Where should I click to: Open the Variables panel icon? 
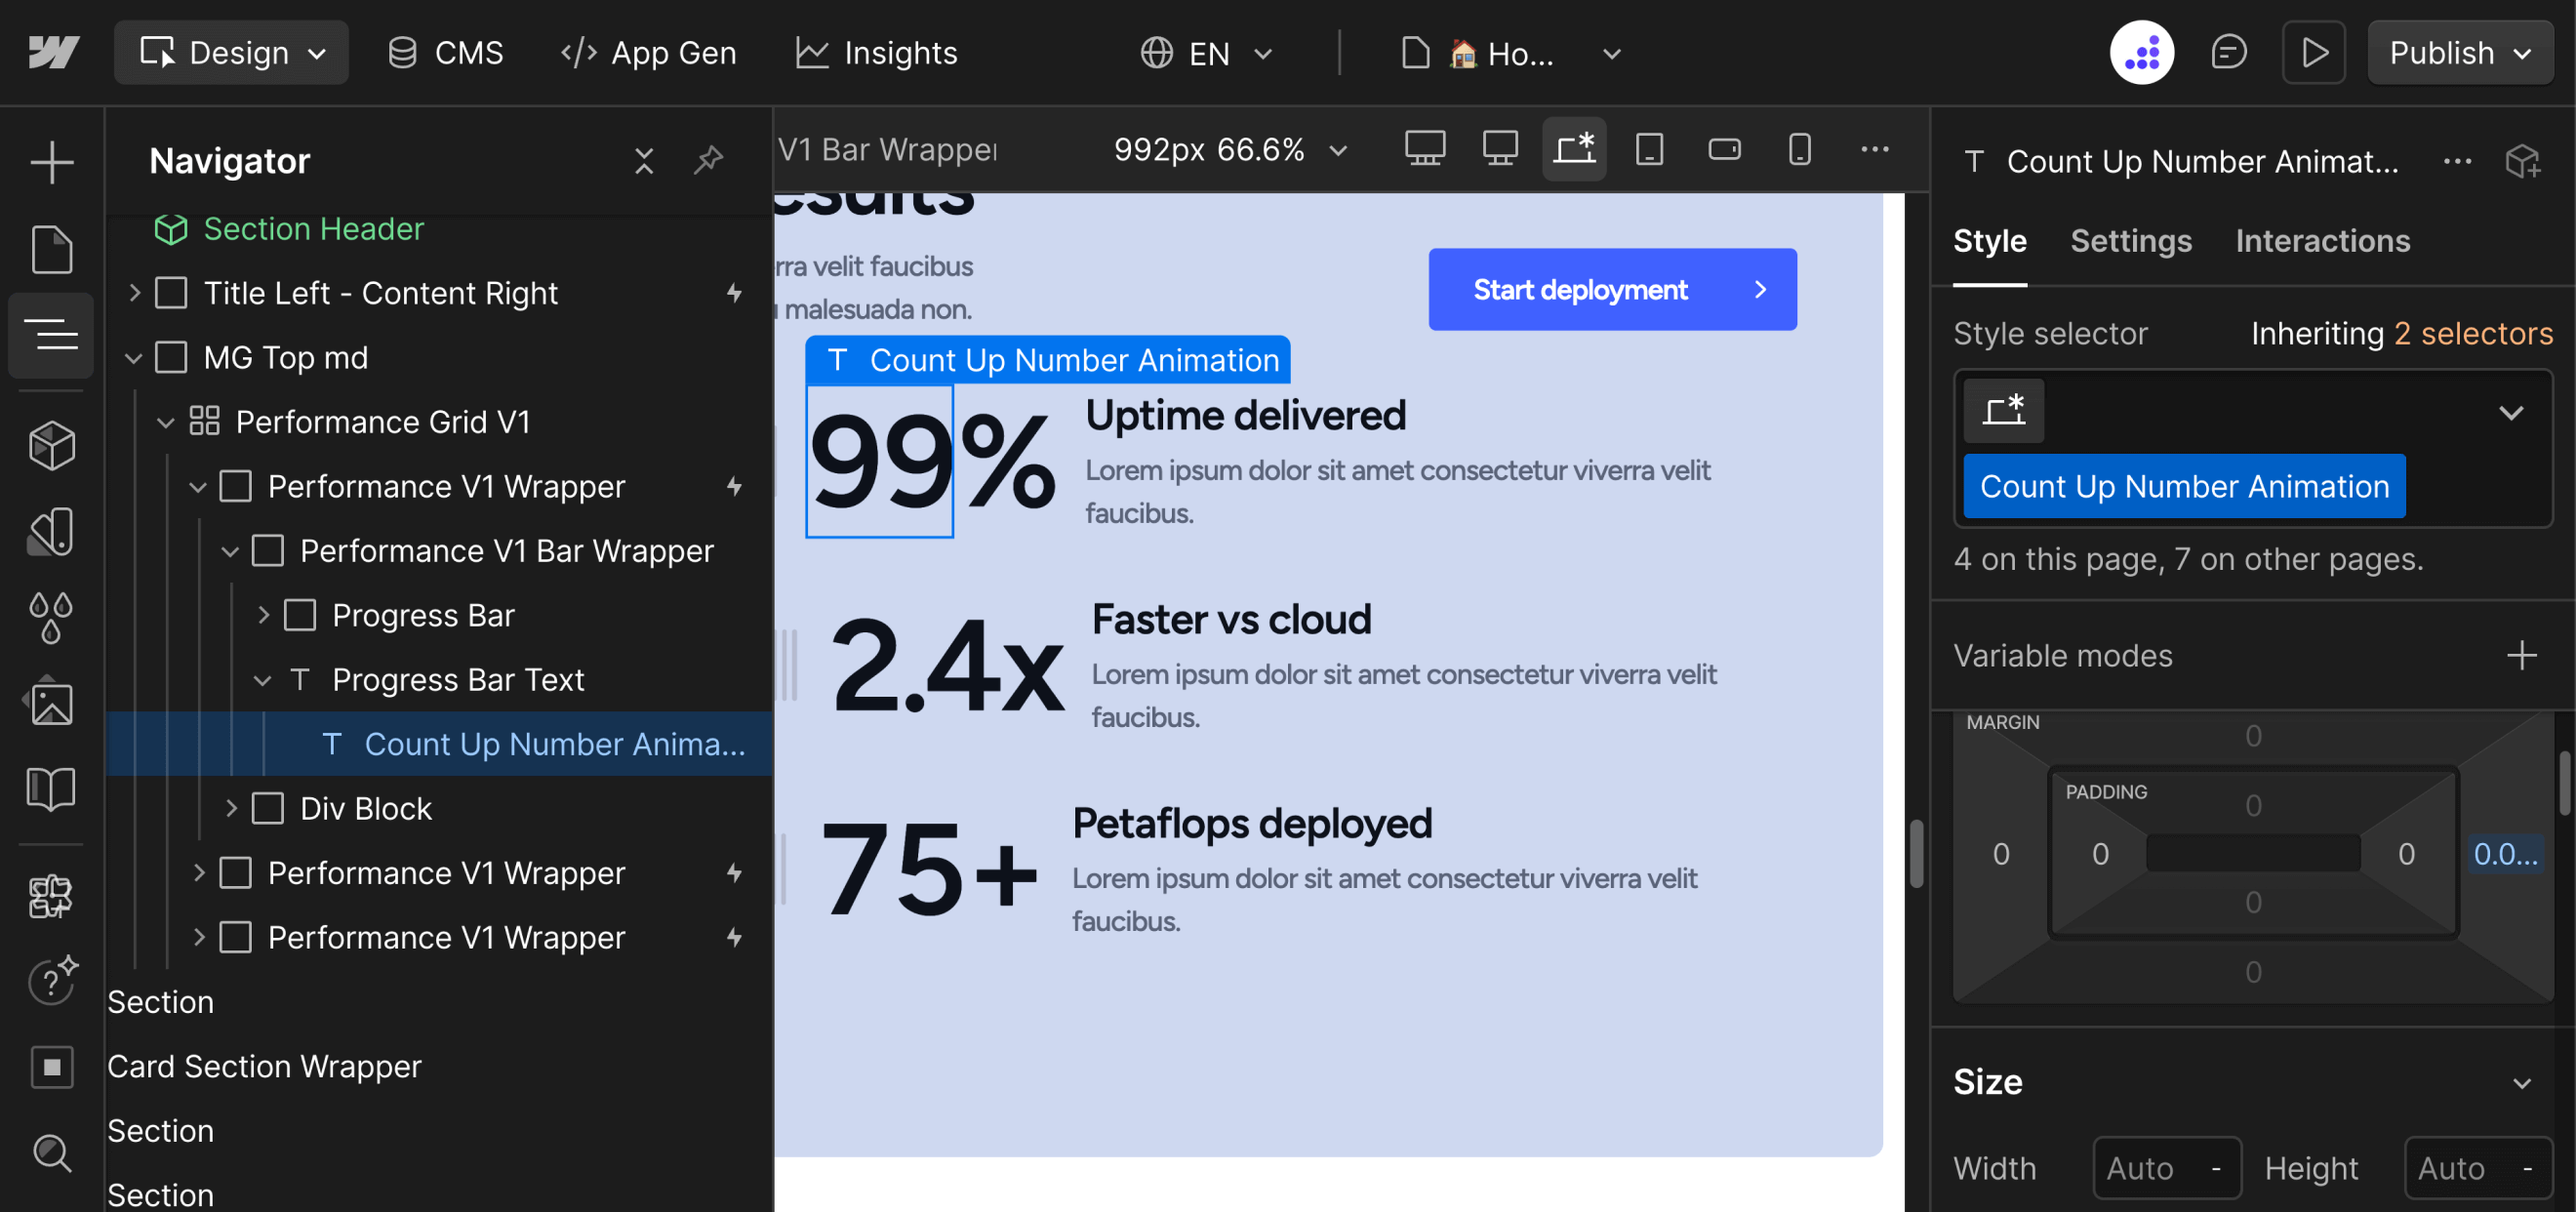click(x=51, y=531)
